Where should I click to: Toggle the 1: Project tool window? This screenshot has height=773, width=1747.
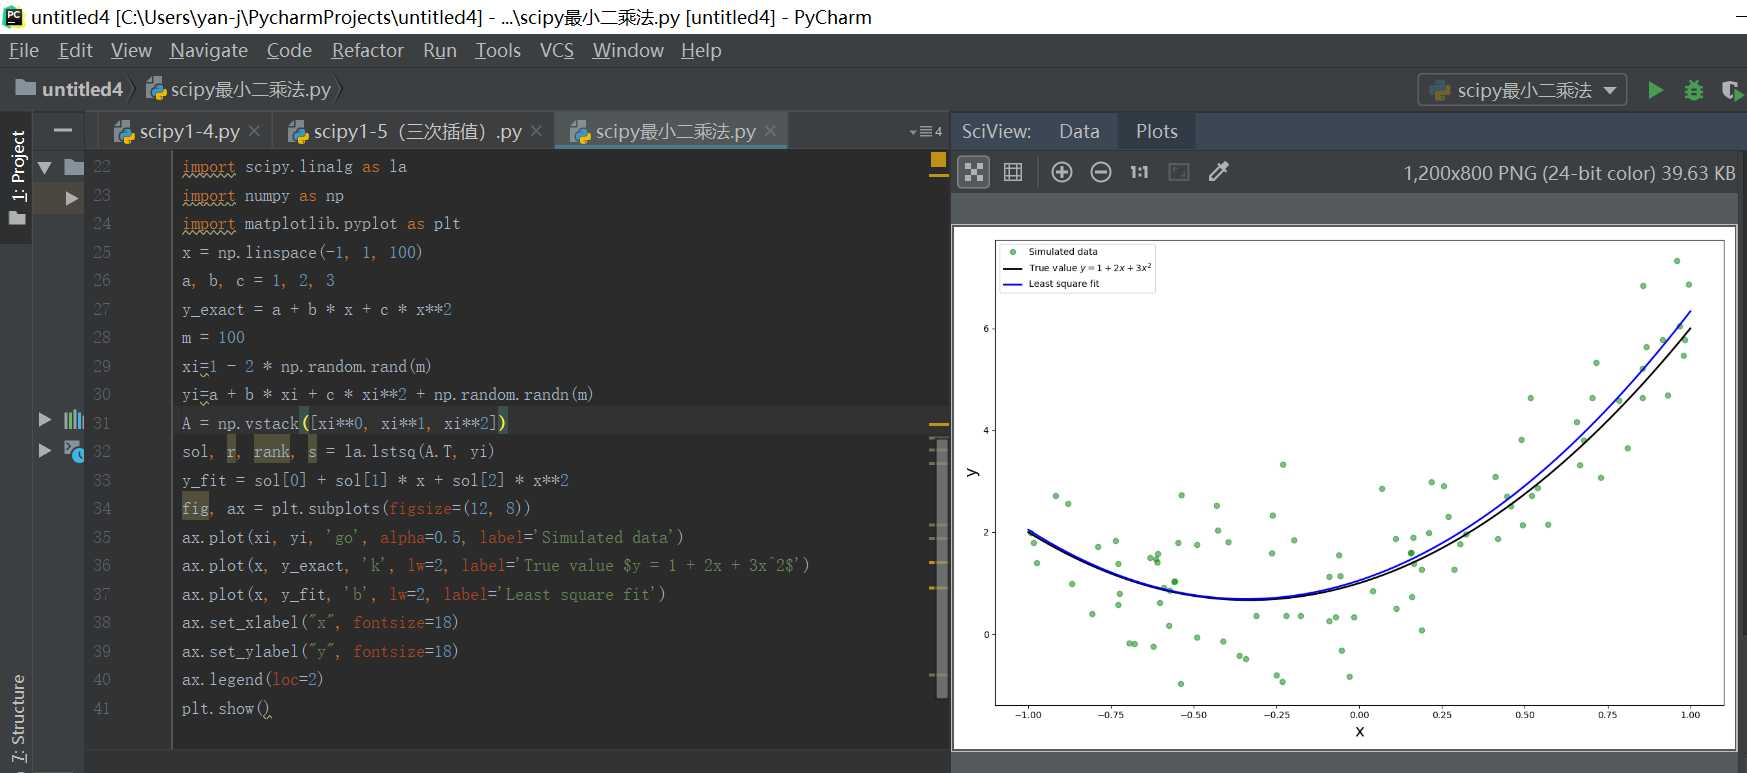(x=17, y=176)
